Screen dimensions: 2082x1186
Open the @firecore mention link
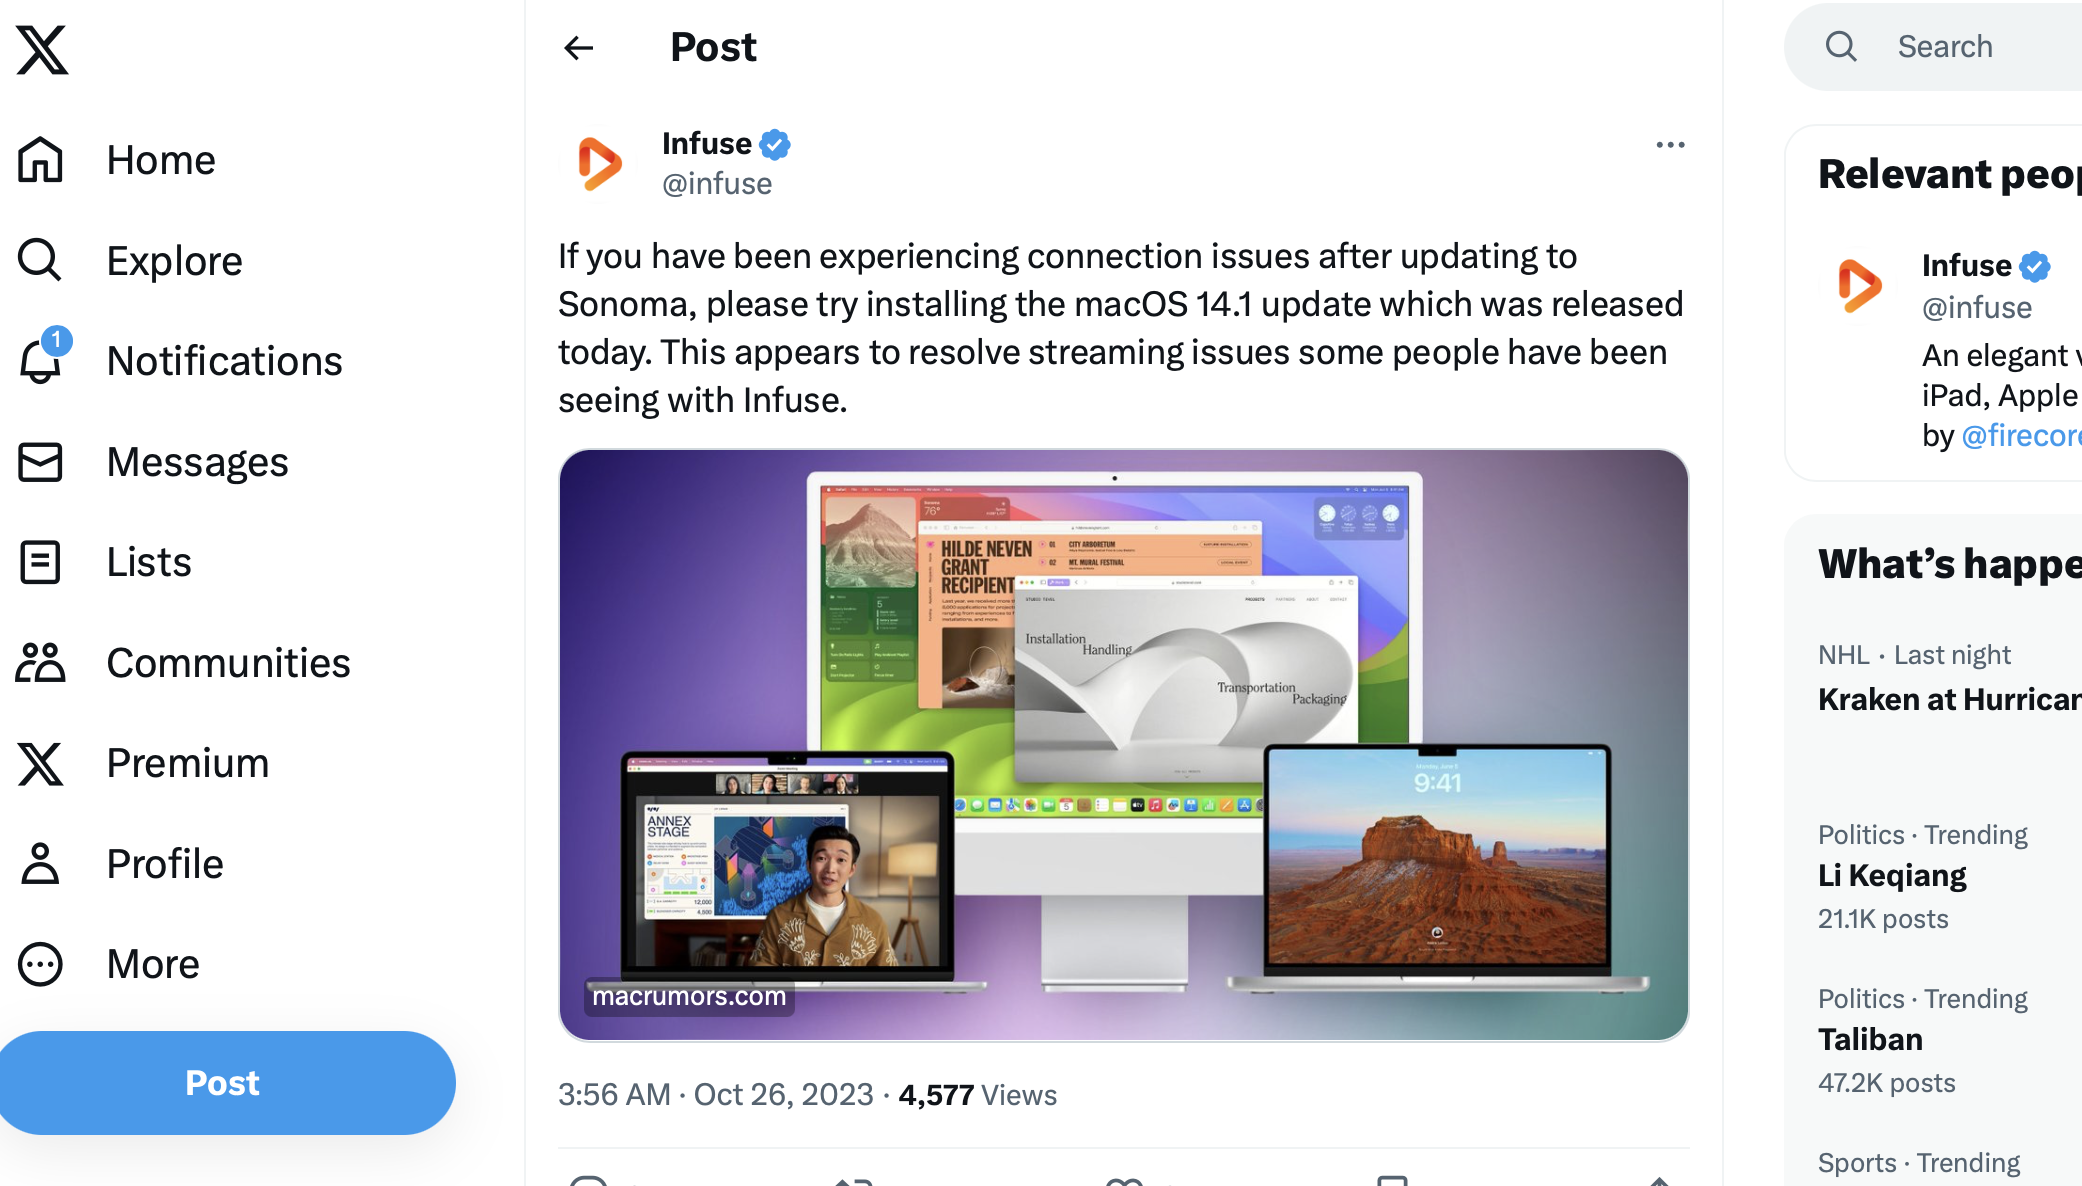tap(2020, 436)
